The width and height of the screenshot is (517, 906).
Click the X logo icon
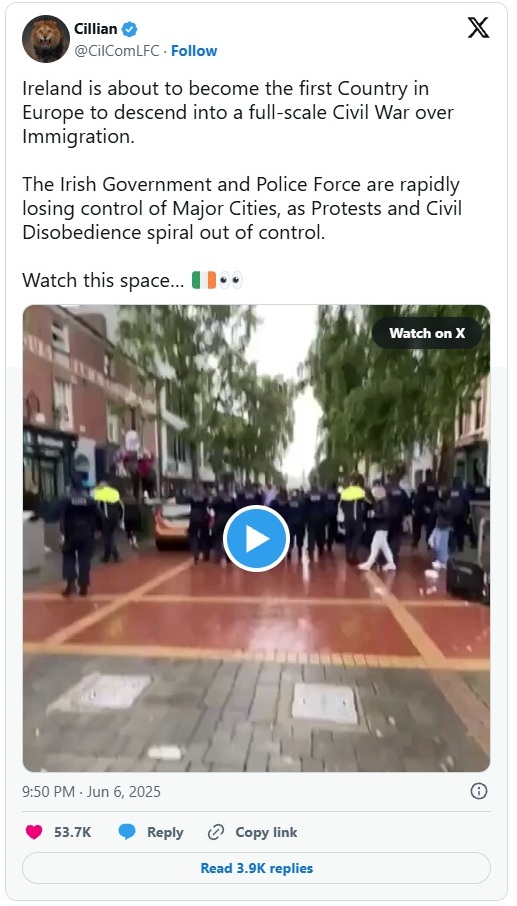coord(478,27)
